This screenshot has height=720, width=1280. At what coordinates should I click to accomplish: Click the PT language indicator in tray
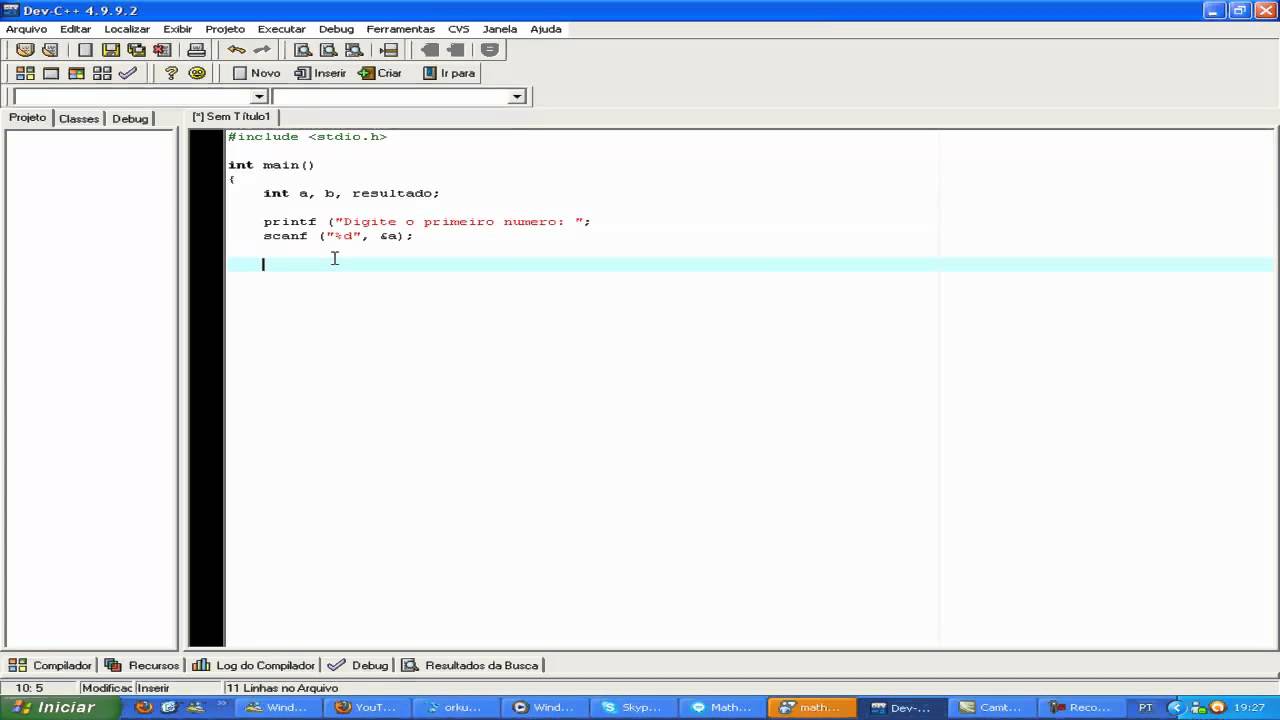point(1146,707)
